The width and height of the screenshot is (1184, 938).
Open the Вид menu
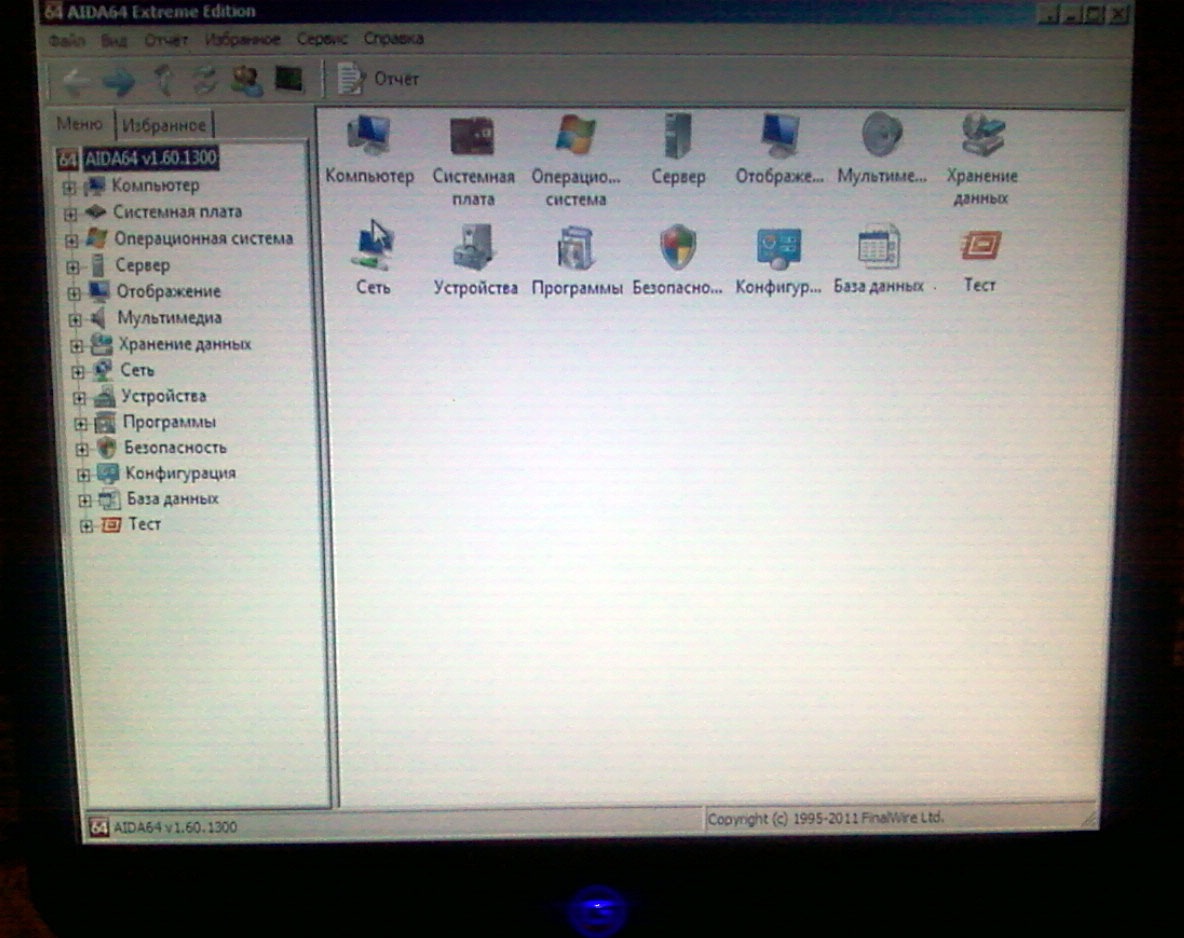pos(114,41)
